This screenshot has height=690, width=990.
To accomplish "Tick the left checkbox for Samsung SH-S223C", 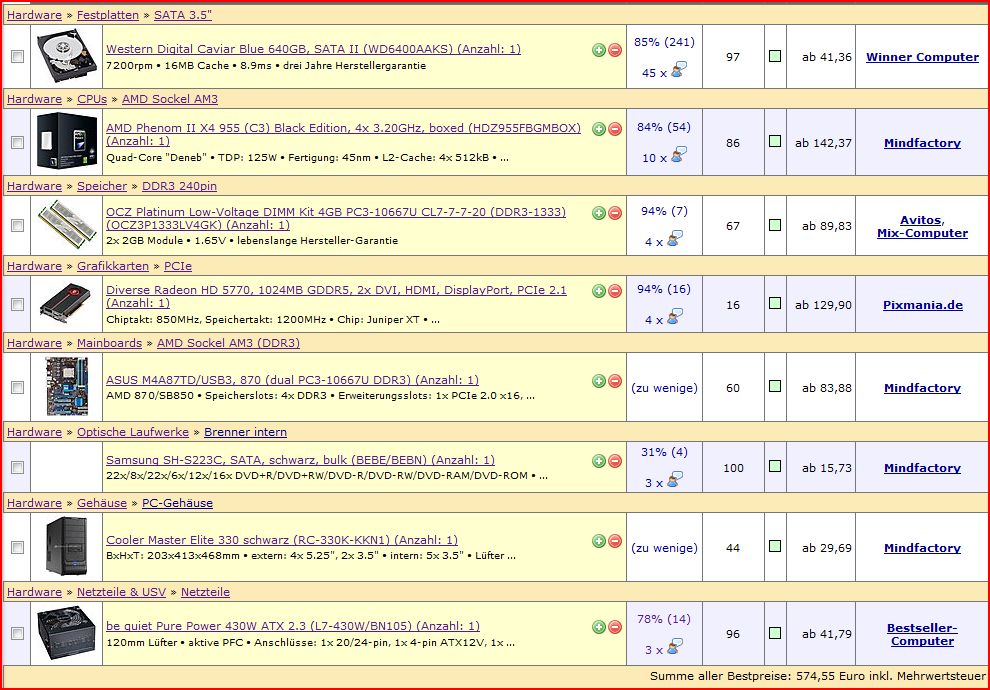I will 17,468.
